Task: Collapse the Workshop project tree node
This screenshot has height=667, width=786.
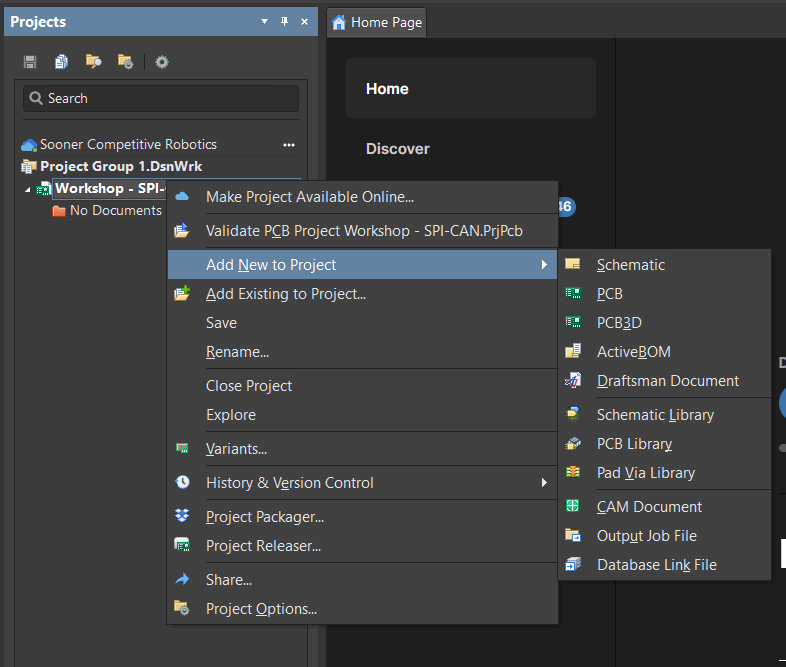Action: click(x=28, y=189)
